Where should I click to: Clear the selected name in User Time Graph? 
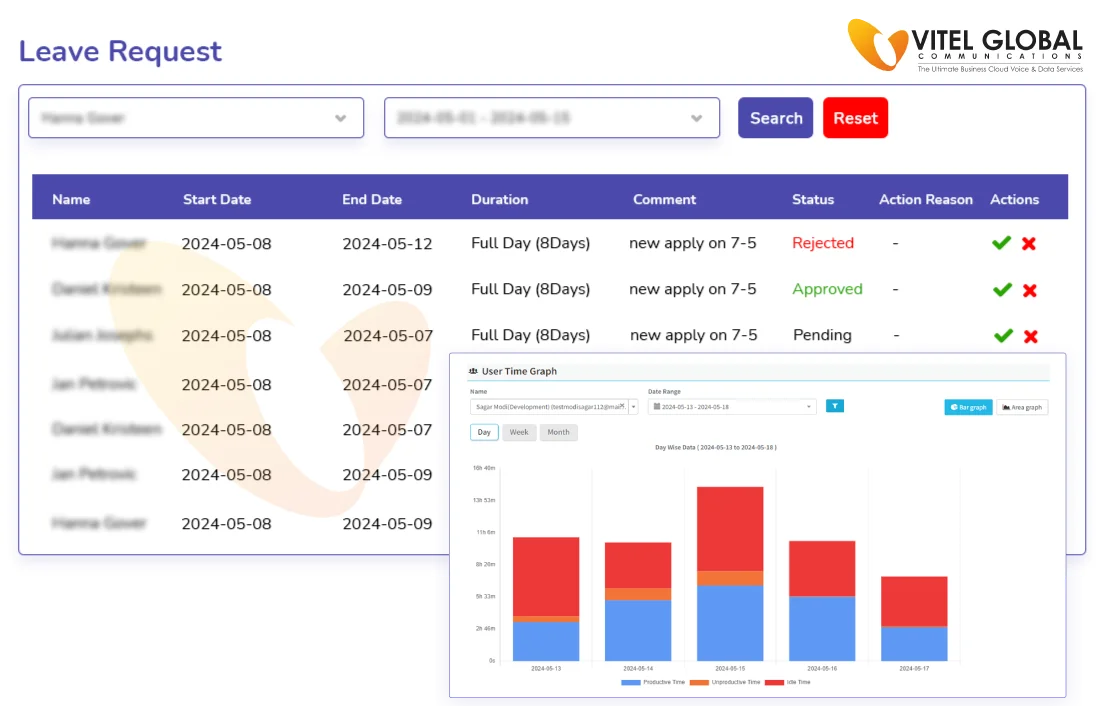point(622,406)
